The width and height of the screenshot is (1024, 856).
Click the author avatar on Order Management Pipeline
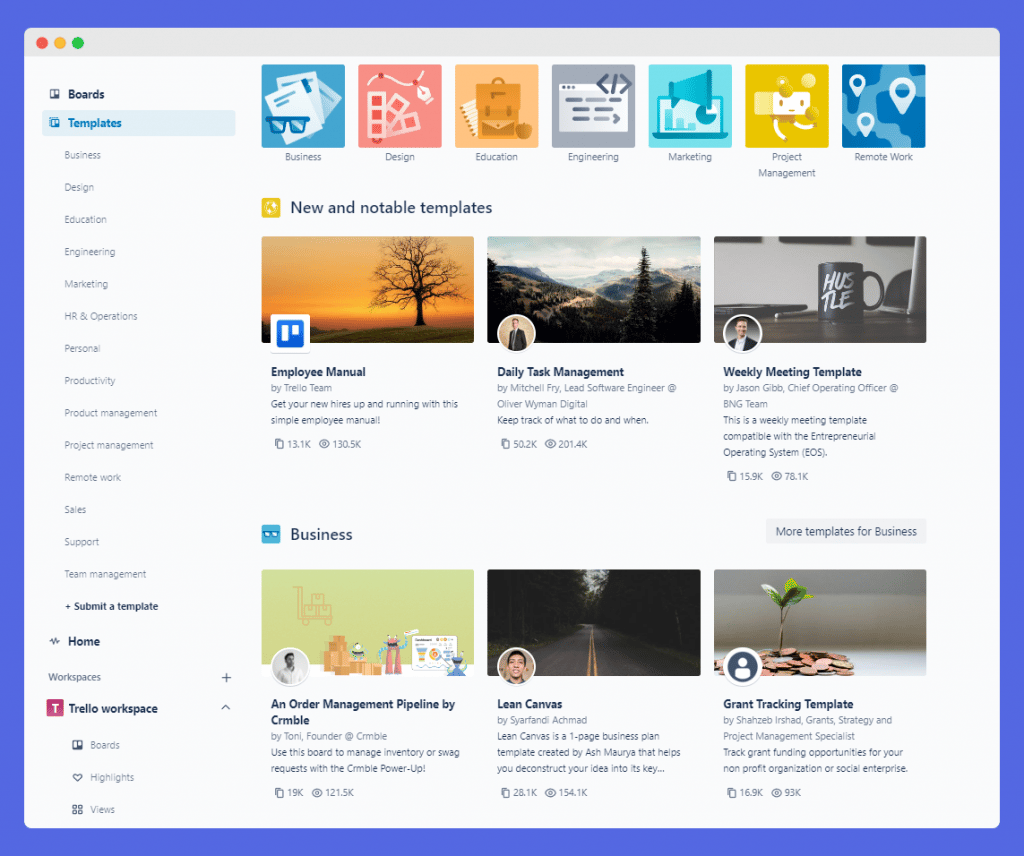(x=290, y=666)
